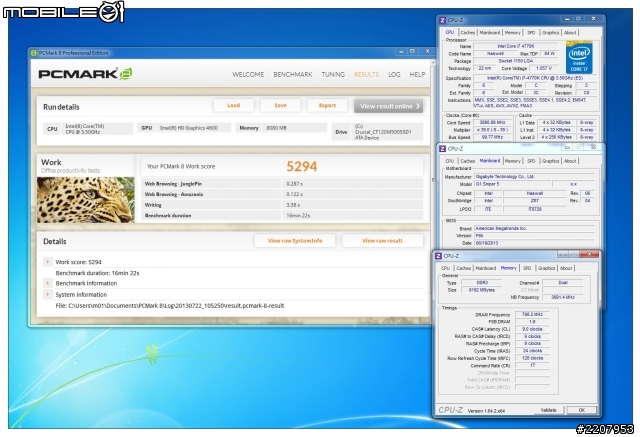
Task: Click the G1.Sniper 5 model field
Action: click(511, 184)
